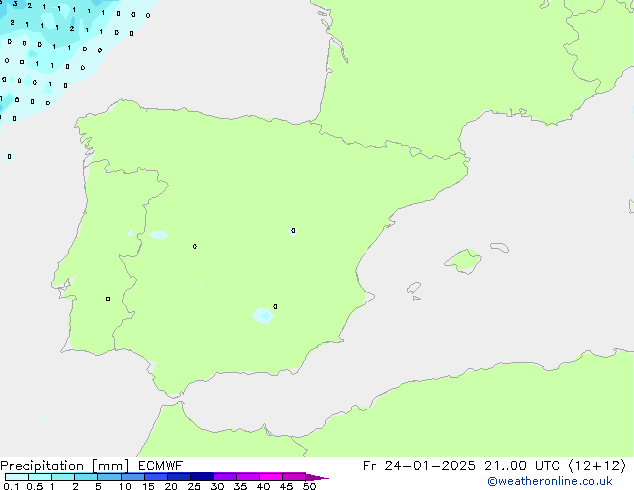The image size is (634, 490).
Task: Select the 15–20 mm legend swatch
Action: pos(155,477)
